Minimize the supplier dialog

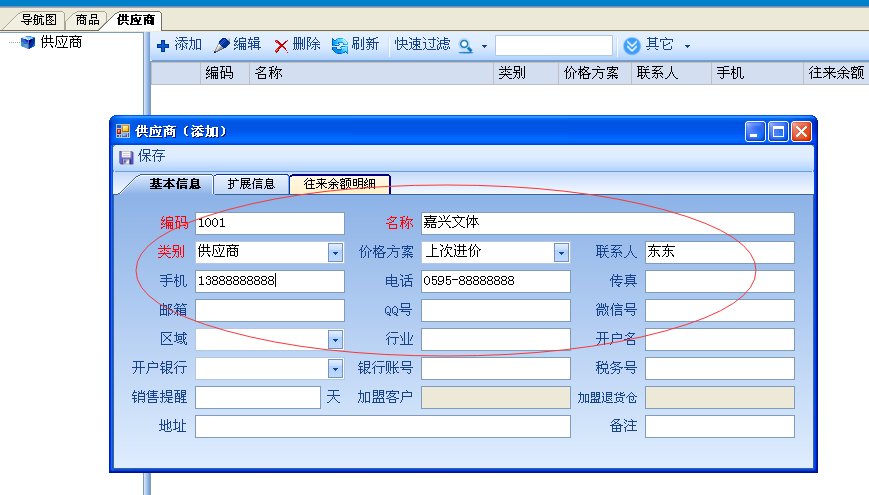(755, 132)
